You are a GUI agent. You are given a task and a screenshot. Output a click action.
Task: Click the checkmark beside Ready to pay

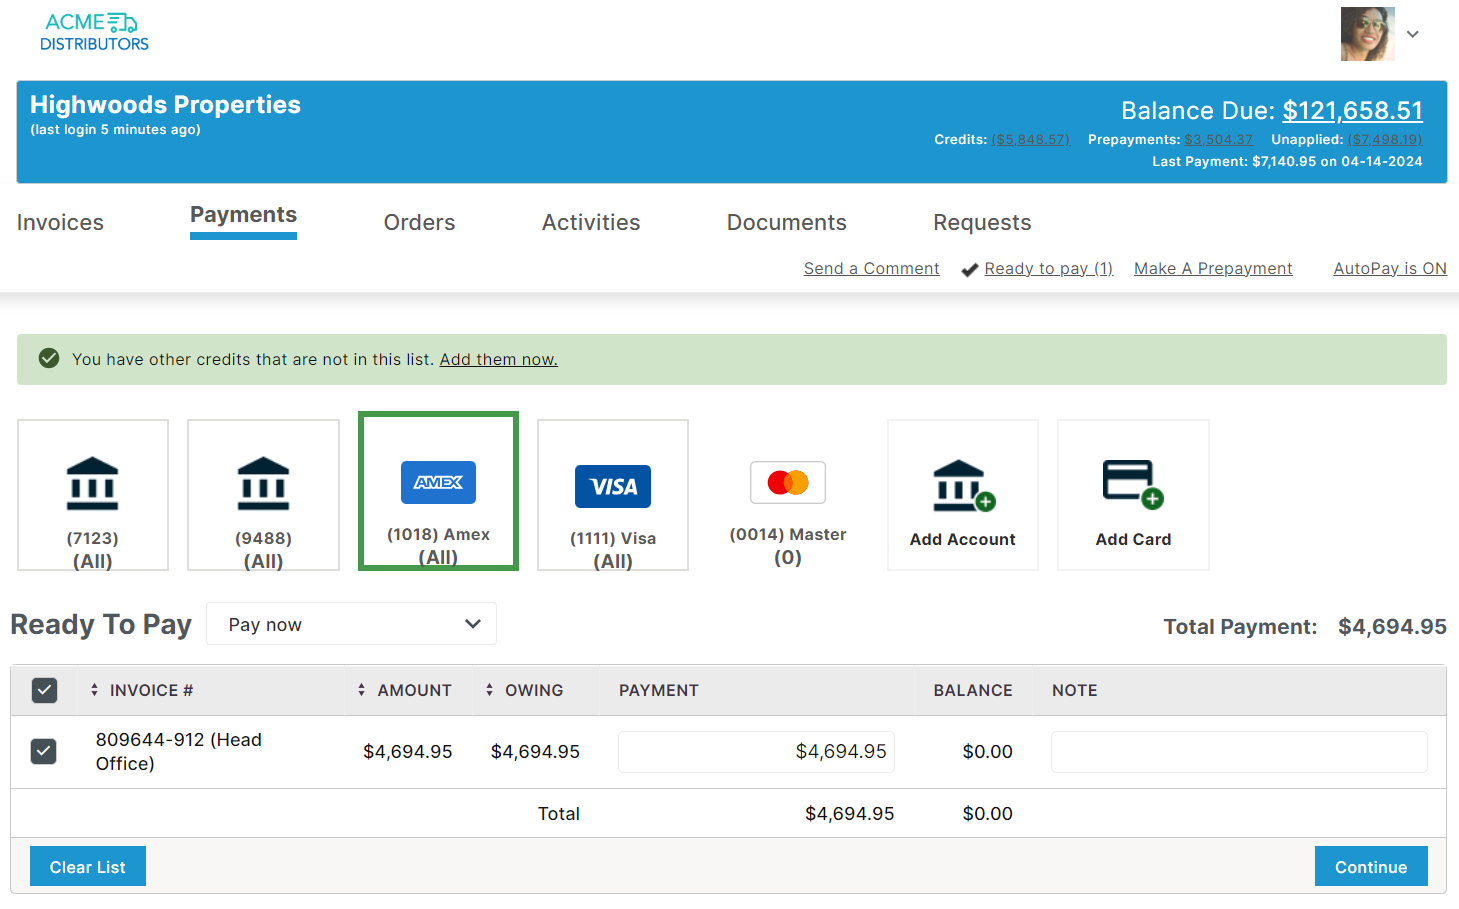[x=969, y=268]
